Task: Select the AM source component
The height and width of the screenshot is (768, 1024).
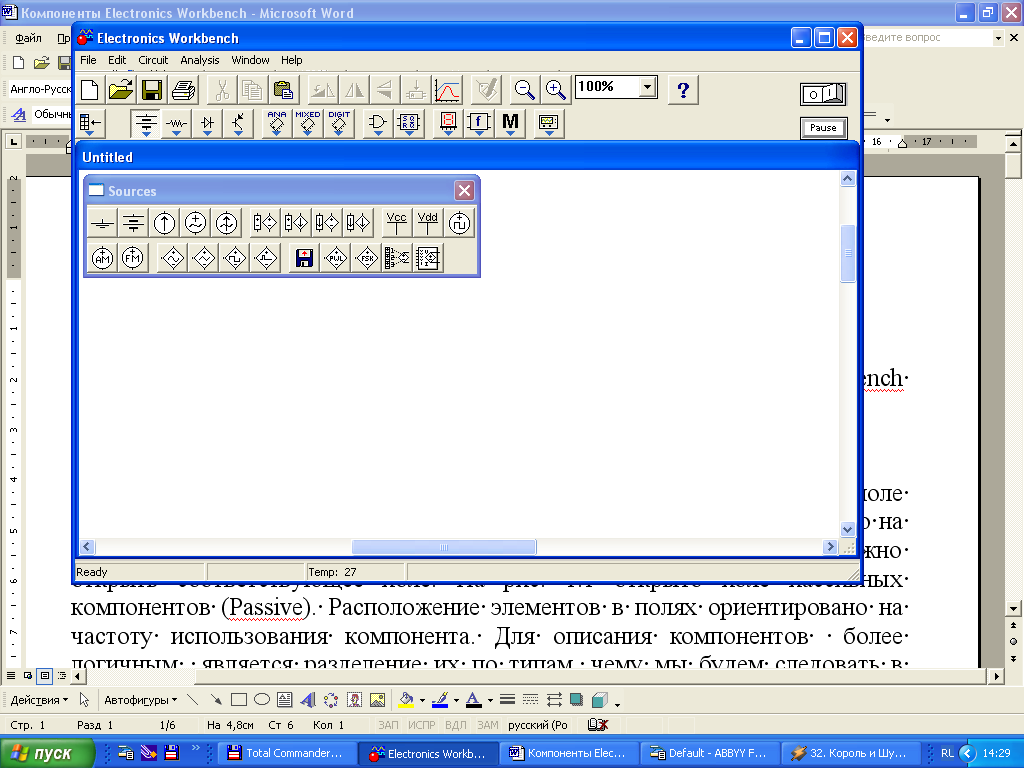Action: (103, 258)
